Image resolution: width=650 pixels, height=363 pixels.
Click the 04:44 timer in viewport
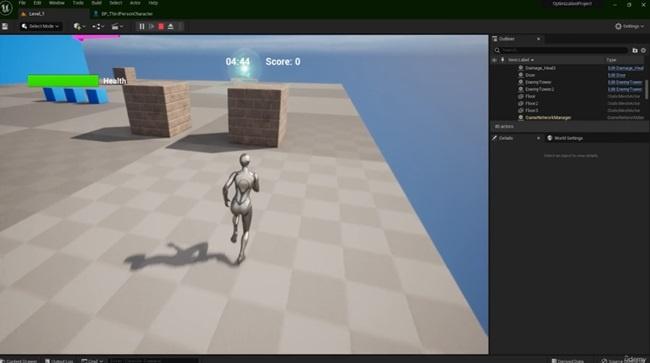(x=238, y=62)
